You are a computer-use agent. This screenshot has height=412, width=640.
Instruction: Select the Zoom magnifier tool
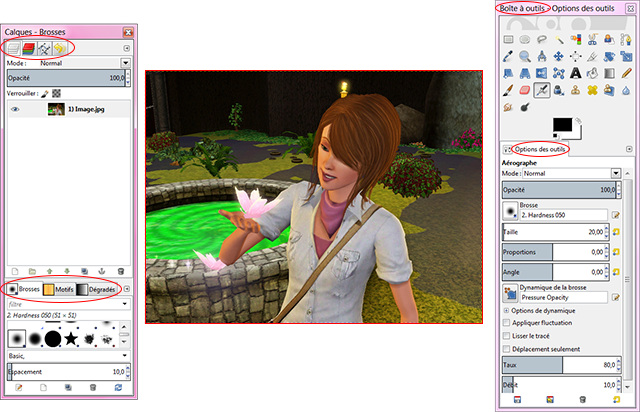pos(525,56)
